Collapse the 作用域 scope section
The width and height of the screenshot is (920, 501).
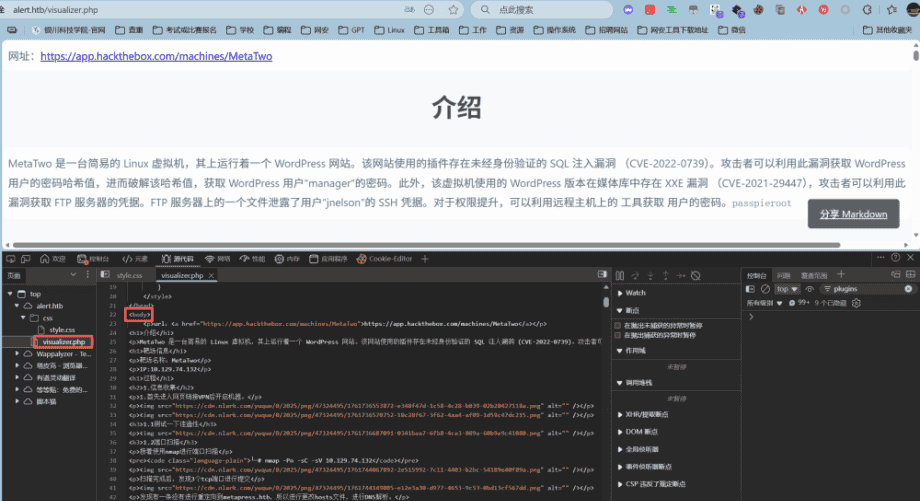631,351
